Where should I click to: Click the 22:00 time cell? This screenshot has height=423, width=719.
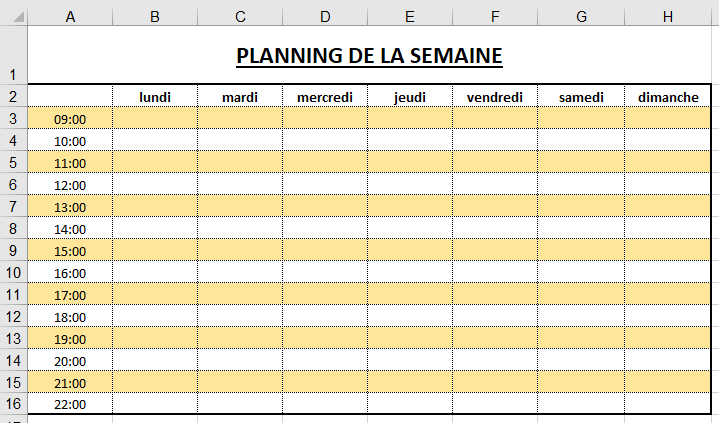[70, 405]
